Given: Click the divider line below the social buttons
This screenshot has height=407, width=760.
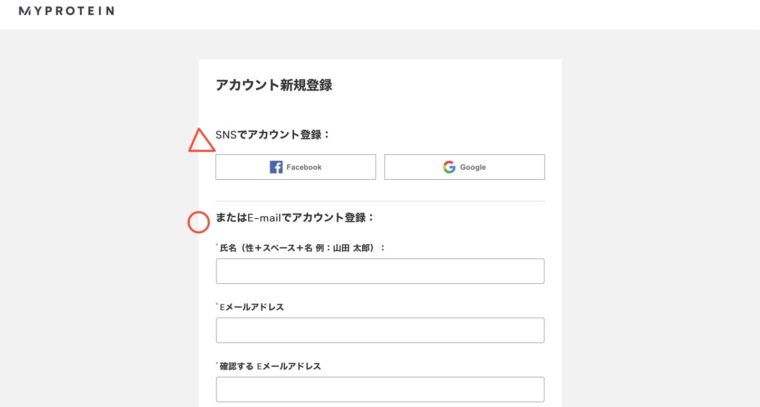Looking at the screenshot, I should point(380,201).
